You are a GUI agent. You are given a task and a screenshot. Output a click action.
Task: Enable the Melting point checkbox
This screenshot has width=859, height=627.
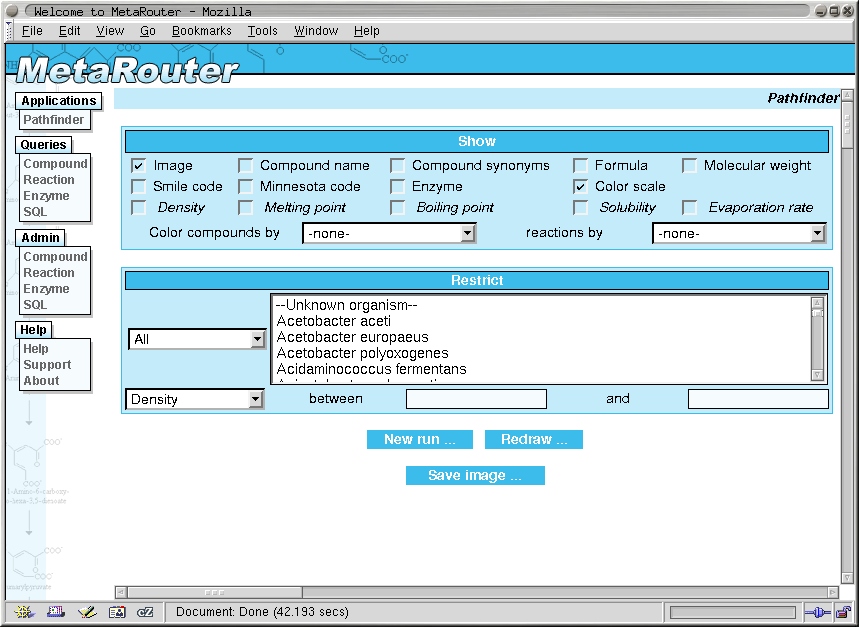(x=245, y=208)
